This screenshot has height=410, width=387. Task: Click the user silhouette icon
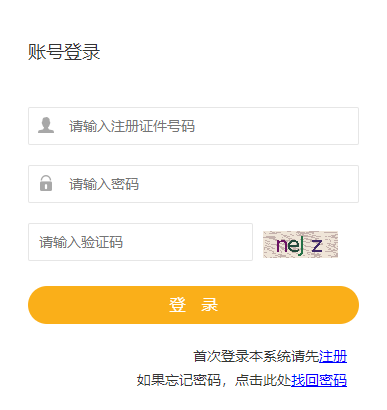[46, 125]
